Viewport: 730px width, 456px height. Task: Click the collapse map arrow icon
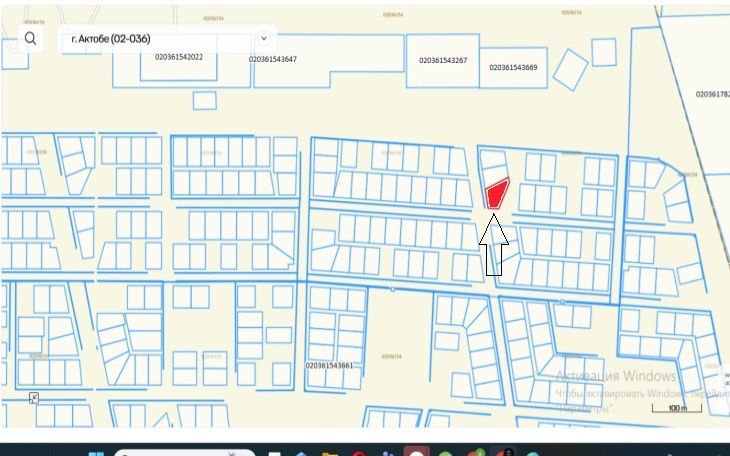34,398
